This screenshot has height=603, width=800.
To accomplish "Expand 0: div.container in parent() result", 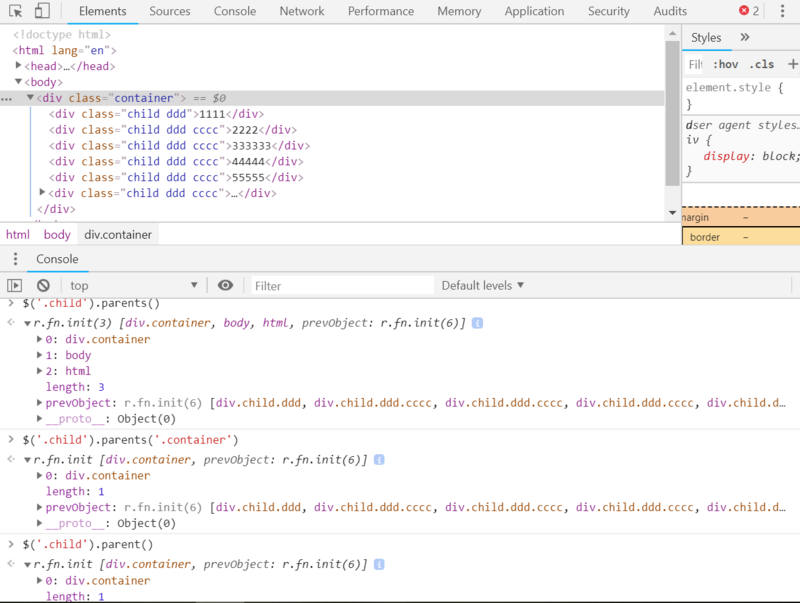I will coord(39,580).
